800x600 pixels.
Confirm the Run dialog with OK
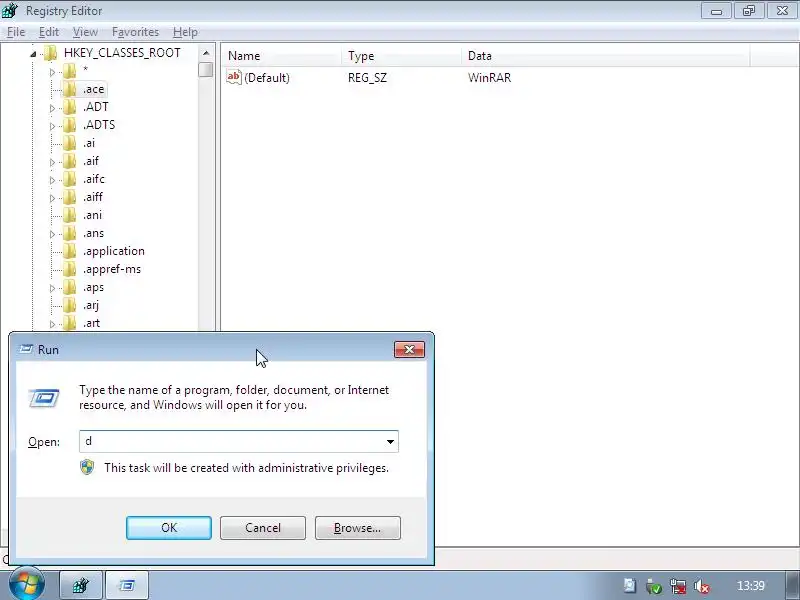click(169, 528)
